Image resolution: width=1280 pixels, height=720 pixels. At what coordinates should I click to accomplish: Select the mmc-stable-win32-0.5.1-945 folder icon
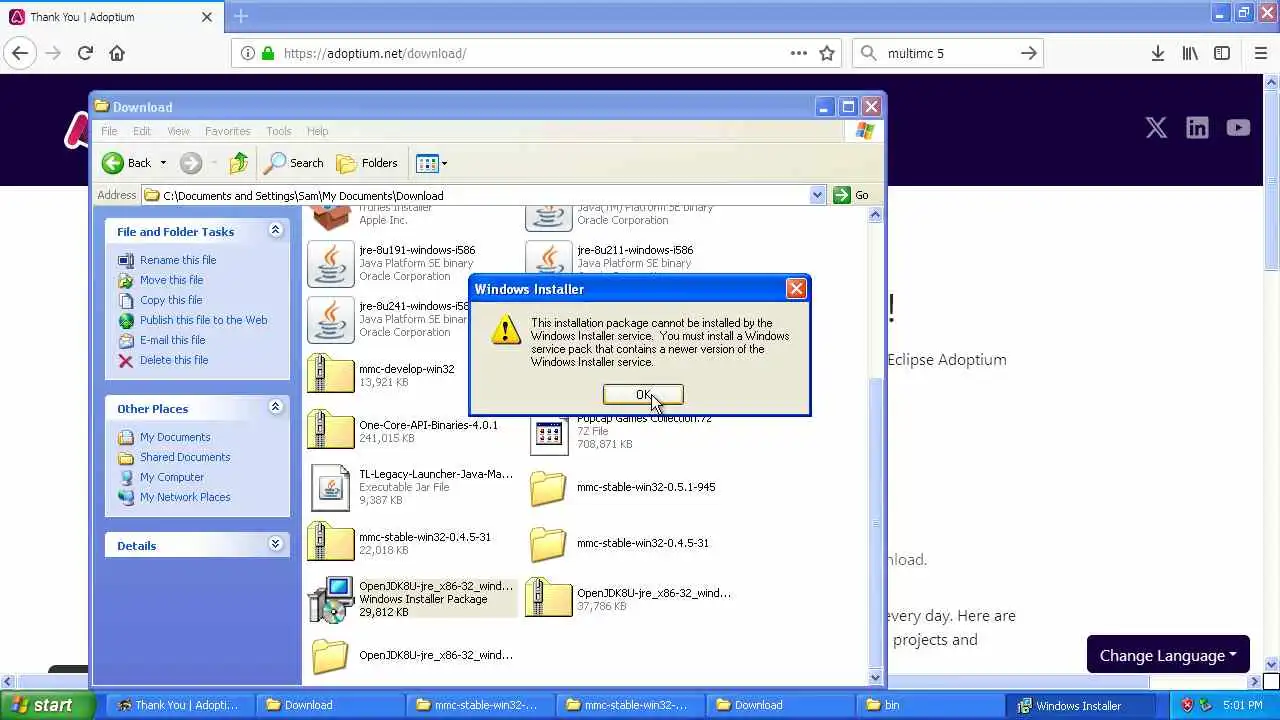point(549,487)
